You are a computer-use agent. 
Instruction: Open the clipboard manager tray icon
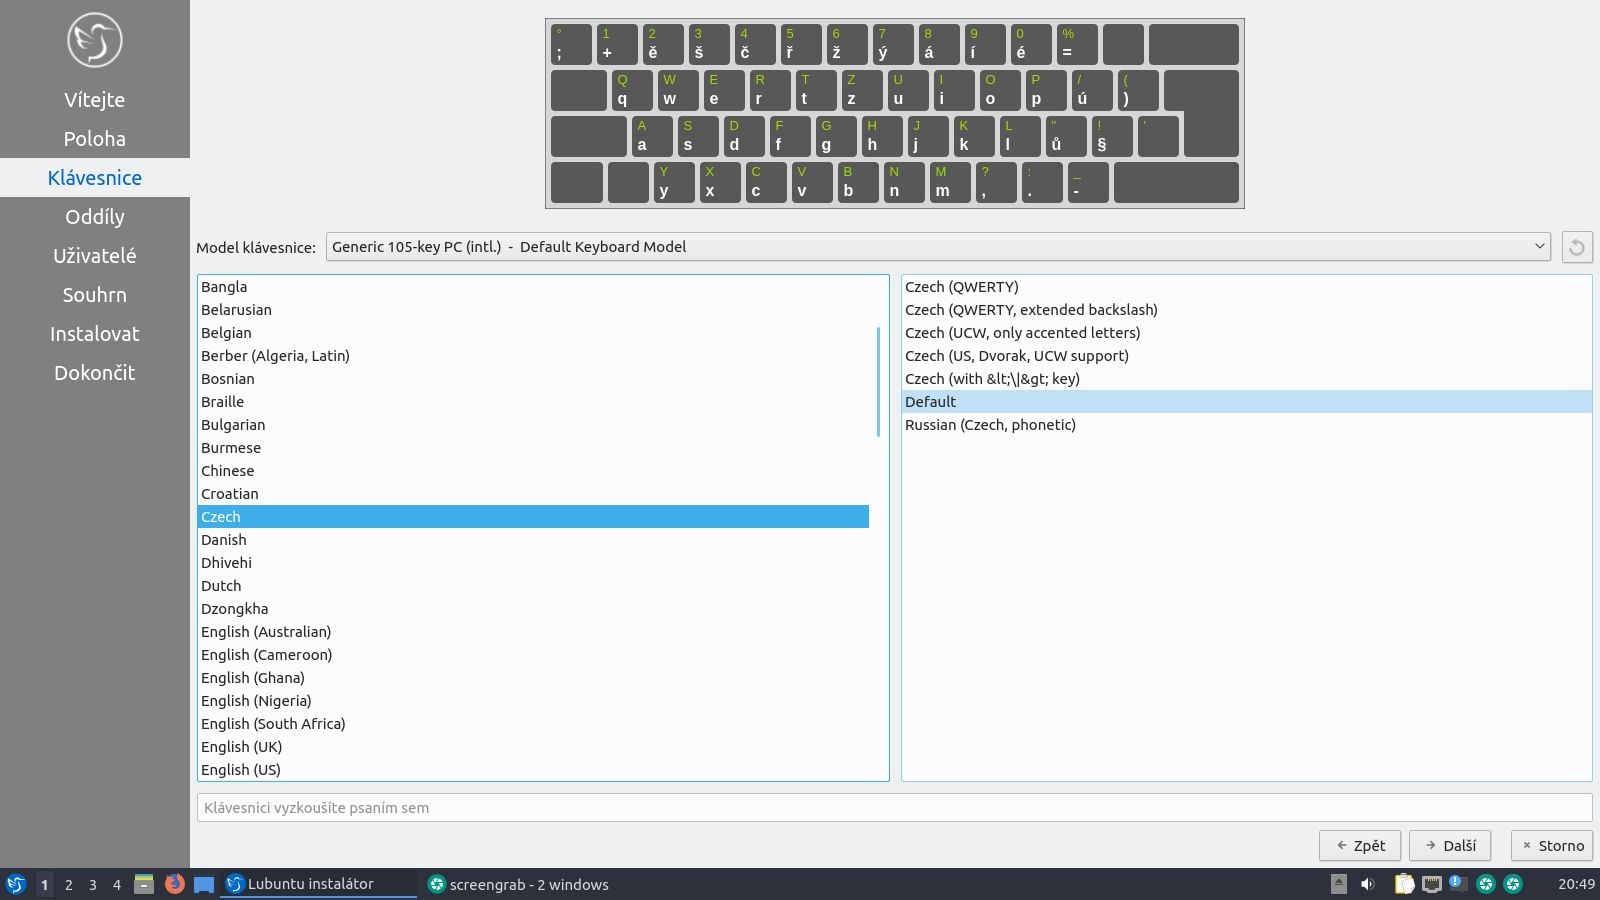tap(1405, 884)
